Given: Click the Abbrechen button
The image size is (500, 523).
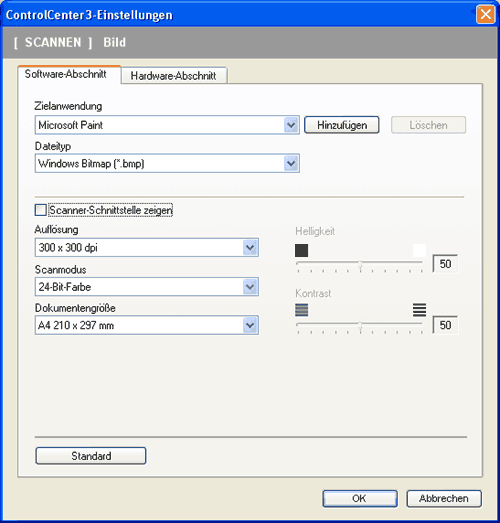Looking at the screenshot, I should click(444, 498).
